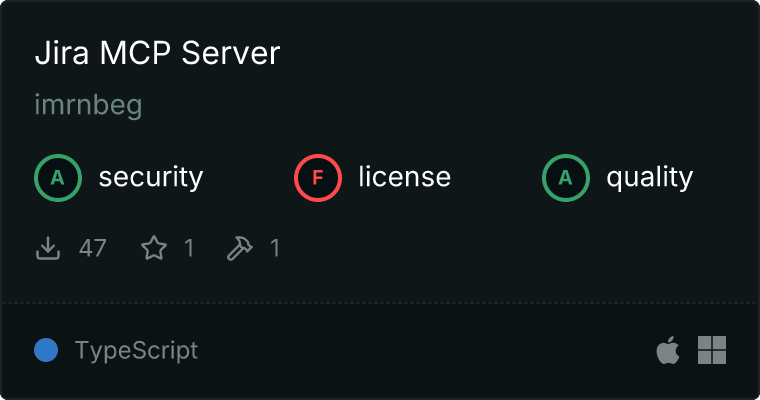Select the quality label text
This screenshot has height=400, width=760.
click(649, 178)
